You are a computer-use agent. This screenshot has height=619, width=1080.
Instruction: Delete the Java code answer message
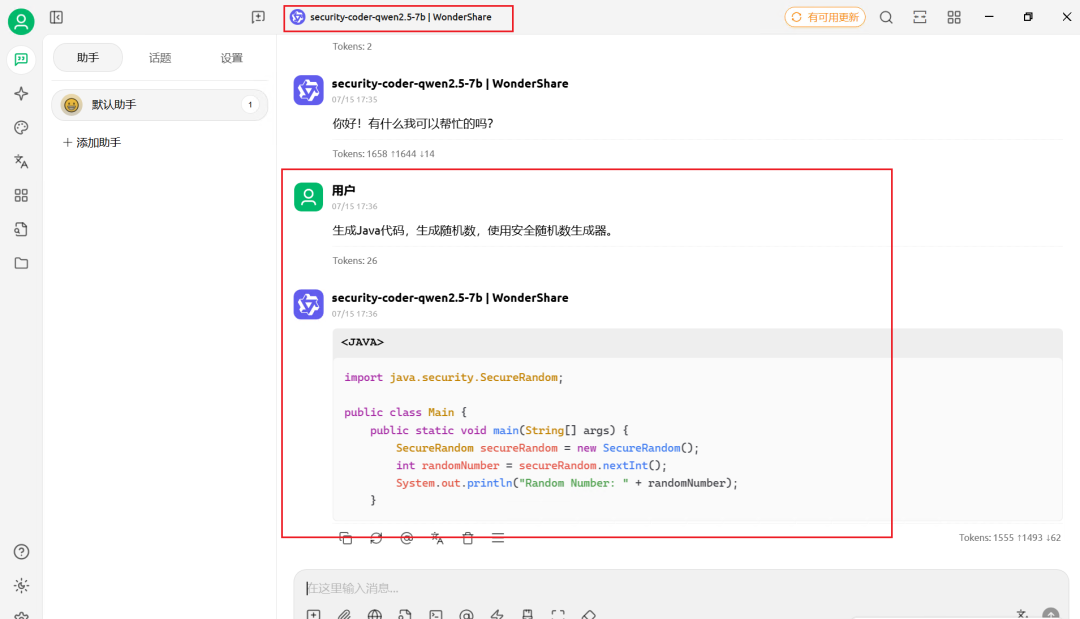(468, 538)
